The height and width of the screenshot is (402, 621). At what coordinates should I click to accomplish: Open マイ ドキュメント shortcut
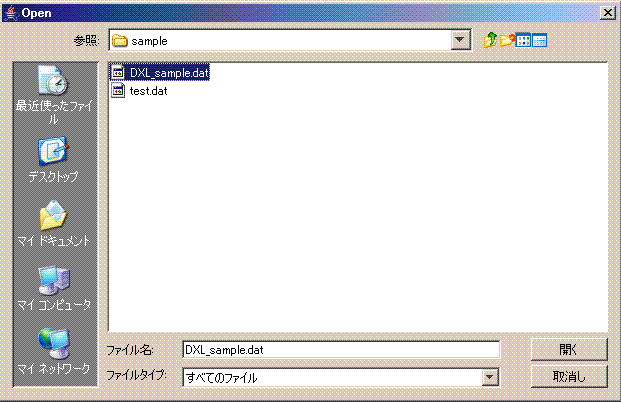coord(54,224)
